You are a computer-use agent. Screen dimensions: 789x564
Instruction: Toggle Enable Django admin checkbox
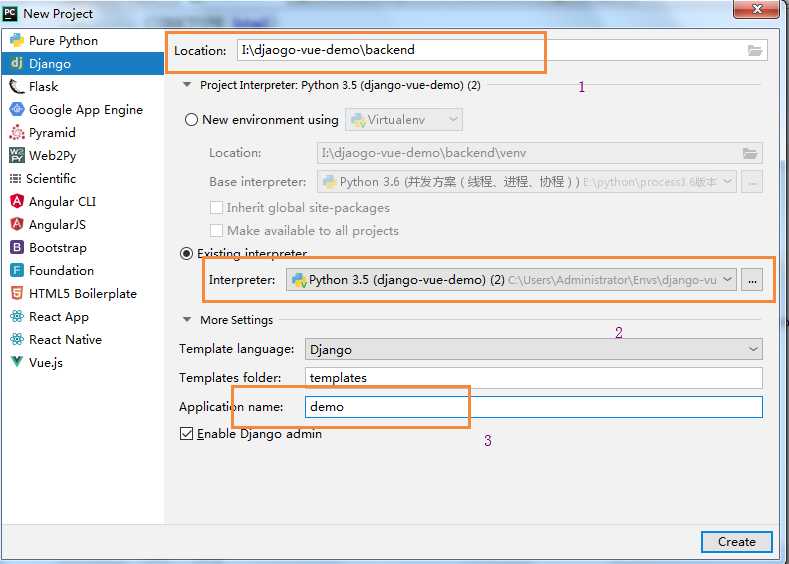[x=186, y=434]
